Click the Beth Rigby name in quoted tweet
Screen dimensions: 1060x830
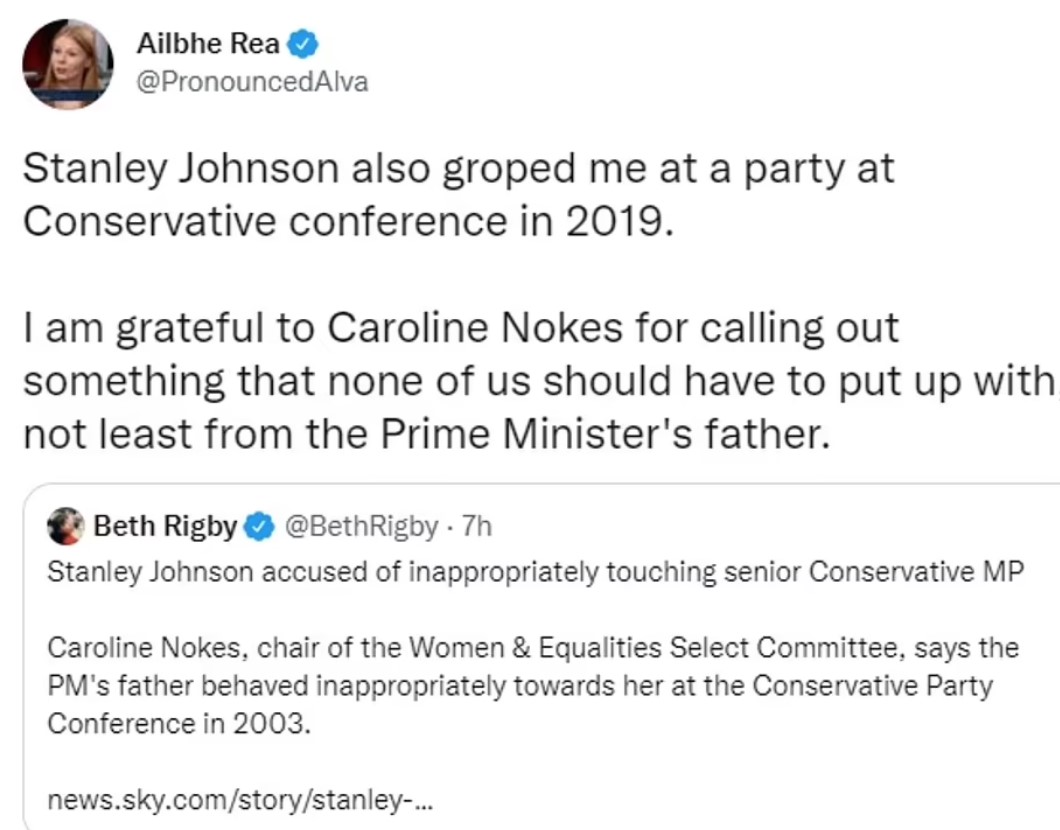(165, 526)
